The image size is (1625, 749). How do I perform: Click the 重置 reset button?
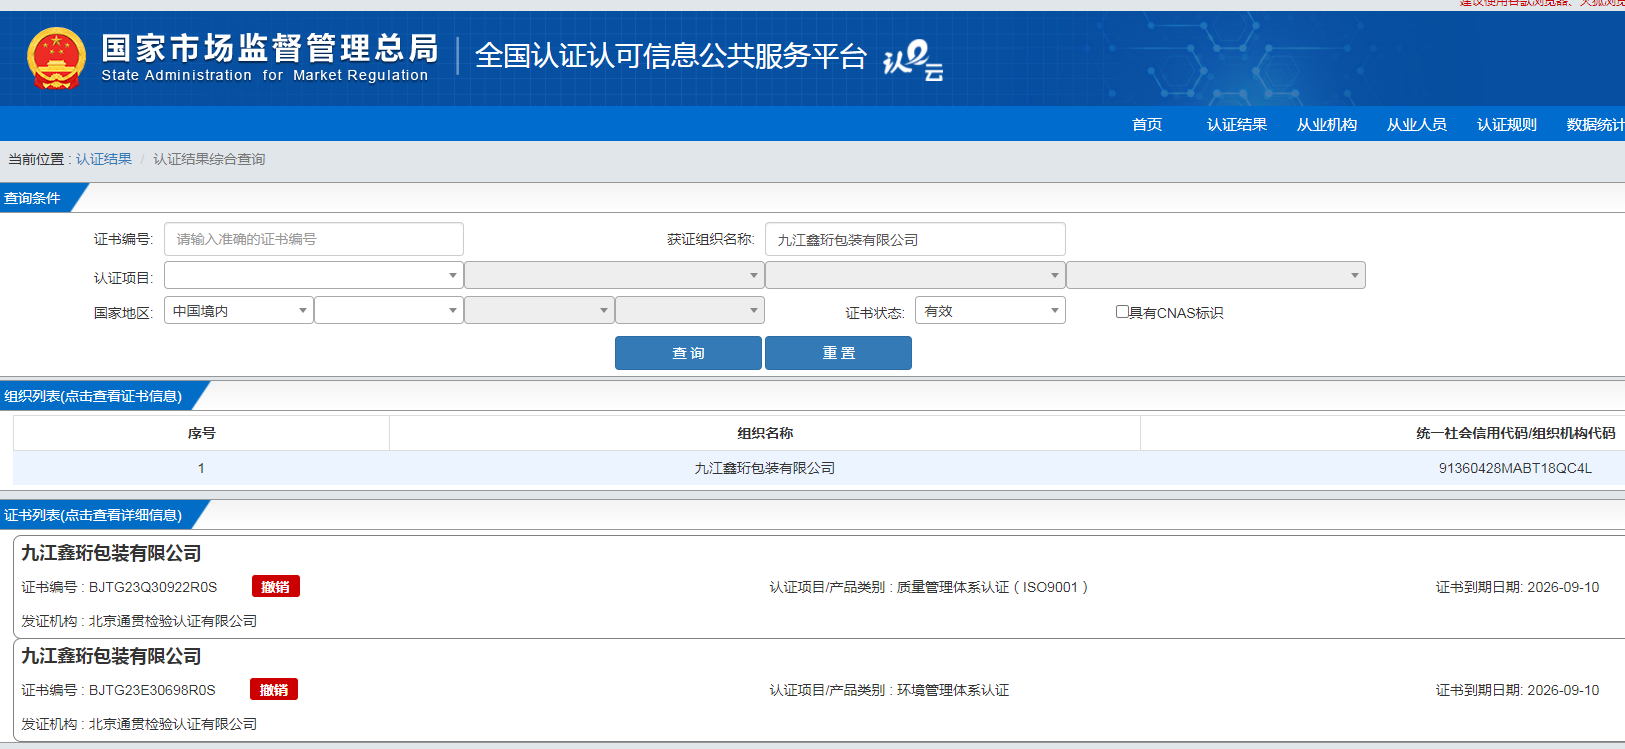tap(838, 353)
